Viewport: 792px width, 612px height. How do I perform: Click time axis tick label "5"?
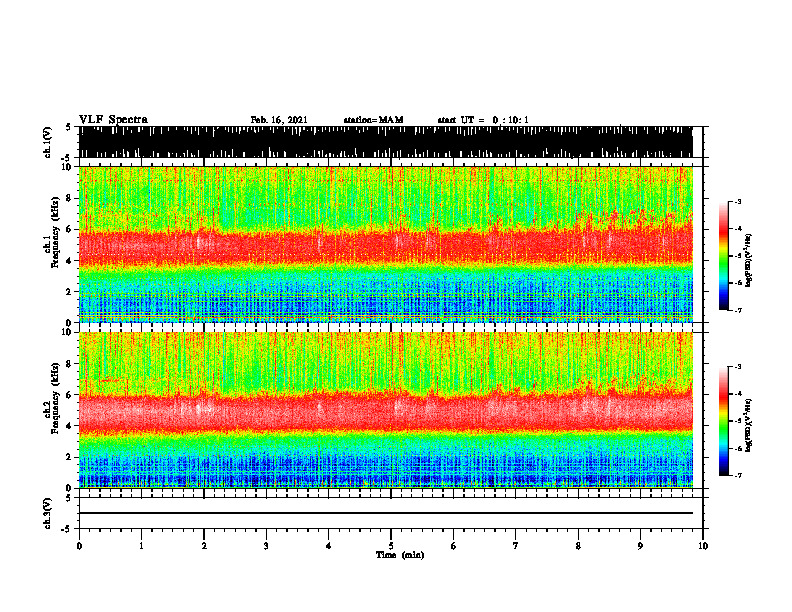coord(391,546)
